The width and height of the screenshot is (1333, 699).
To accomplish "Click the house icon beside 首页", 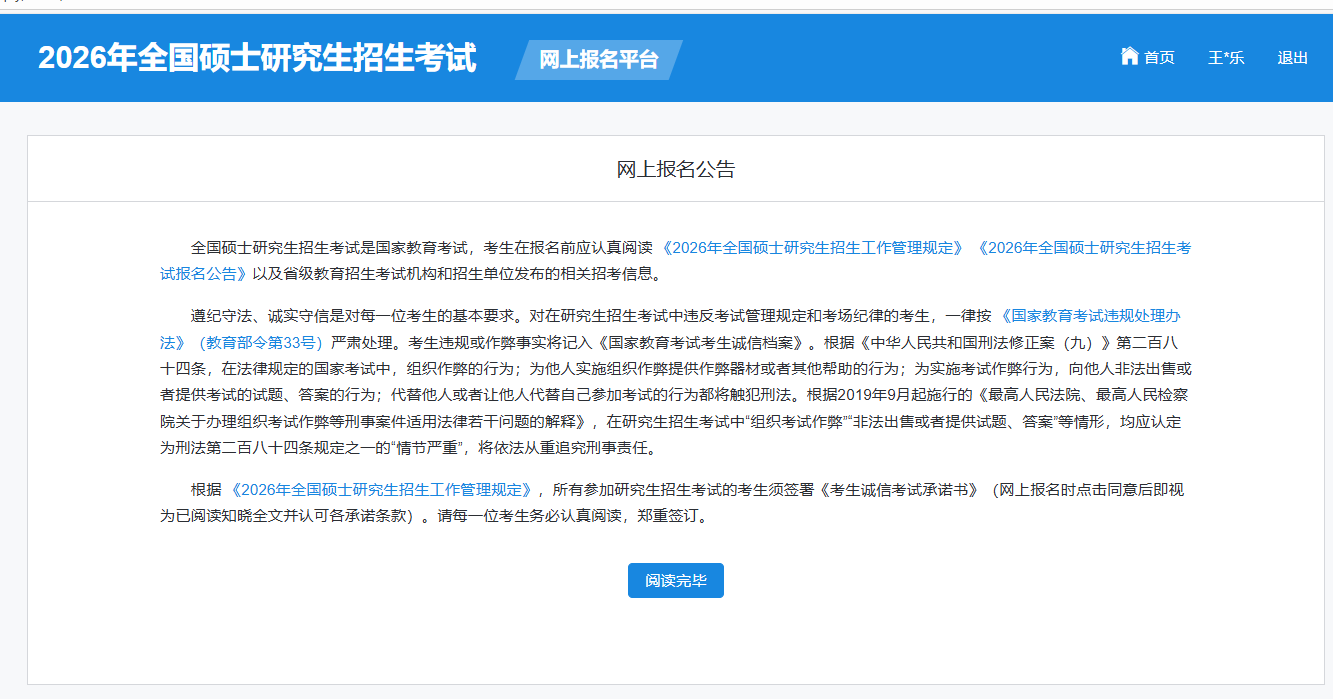I will tap(1130, 56).
